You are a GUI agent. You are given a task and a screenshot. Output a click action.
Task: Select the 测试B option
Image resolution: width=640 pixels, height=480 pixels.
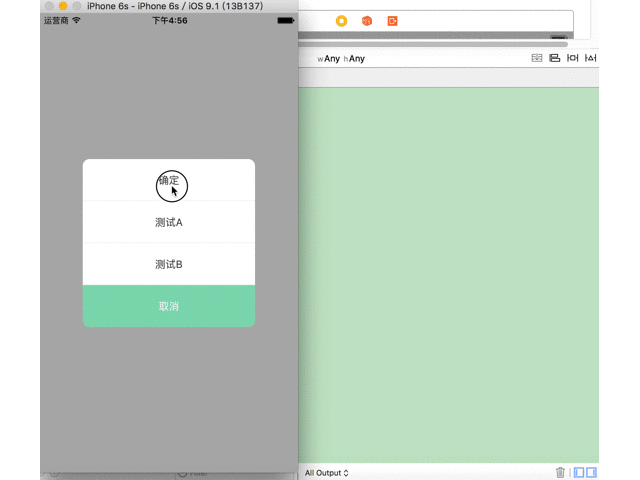(168, 264)
